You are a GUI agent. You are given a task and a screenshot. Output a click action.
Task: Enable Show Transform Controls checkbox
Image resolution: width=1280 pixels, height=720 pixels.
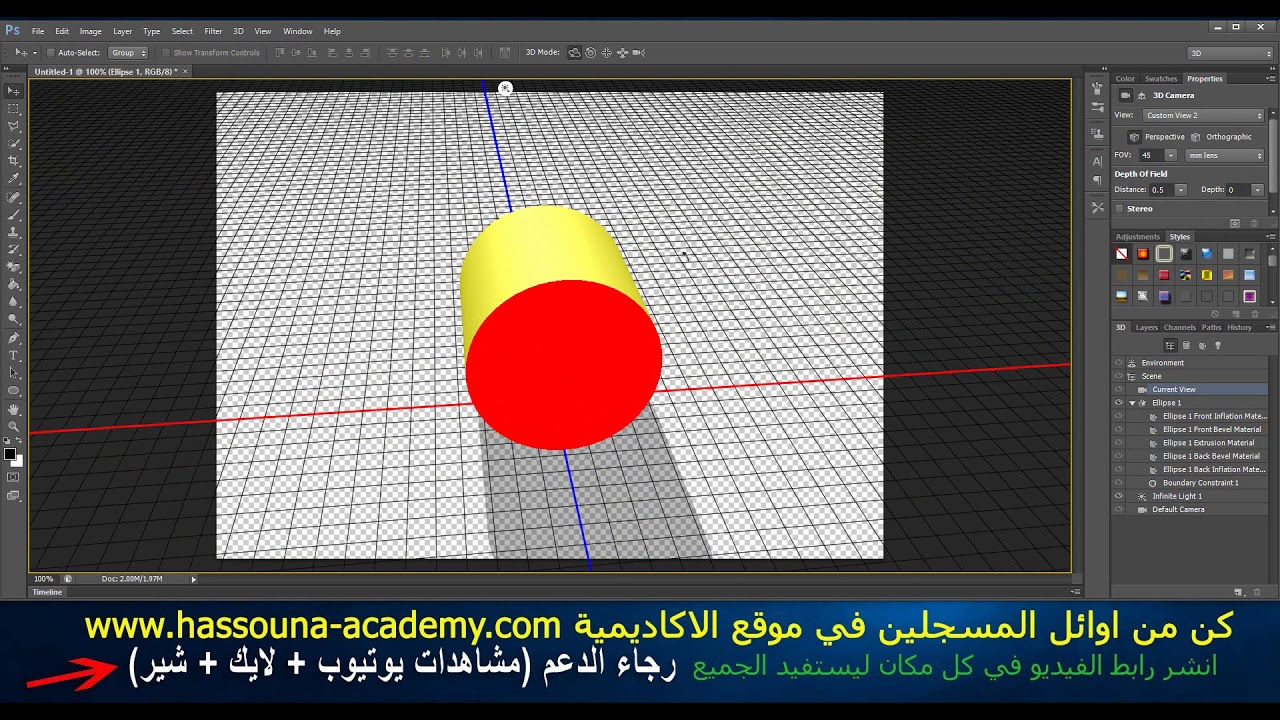pos(166,52)
